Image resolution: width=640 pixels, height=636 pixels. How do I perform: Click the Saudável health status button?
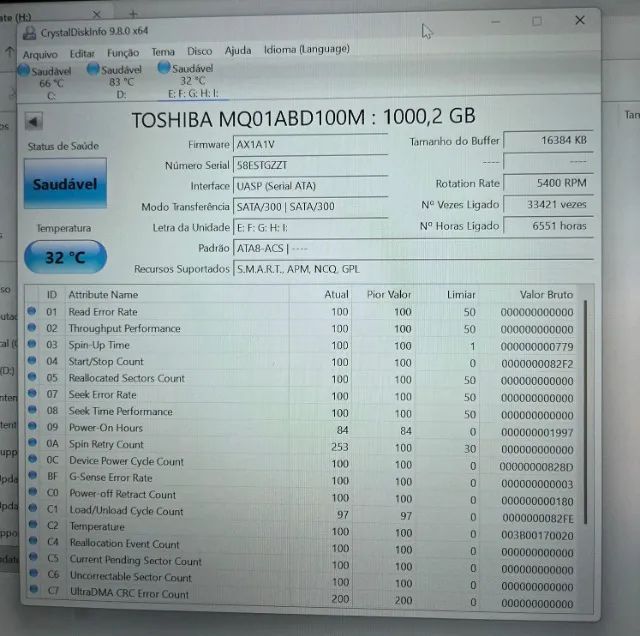(65, 184)
